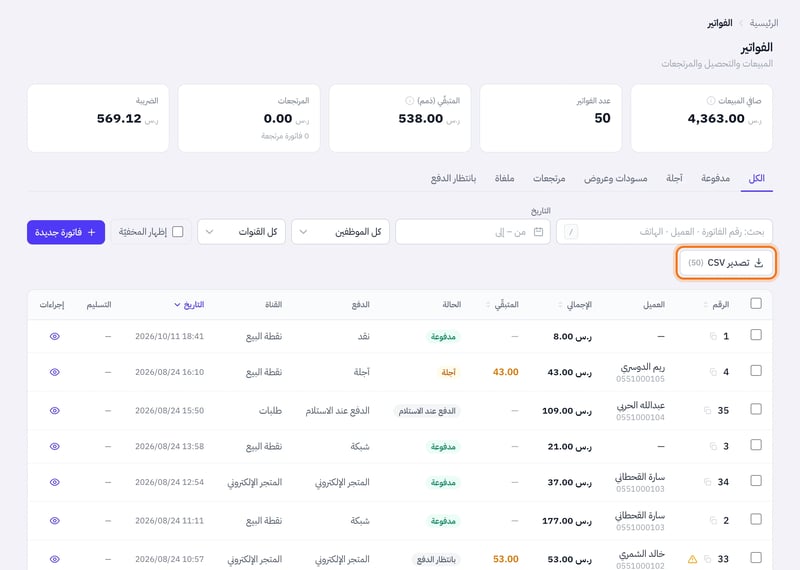The image size is (800, 570).
Task: Select the checkbox for invoice 1
Action: (x=756, y=335)
